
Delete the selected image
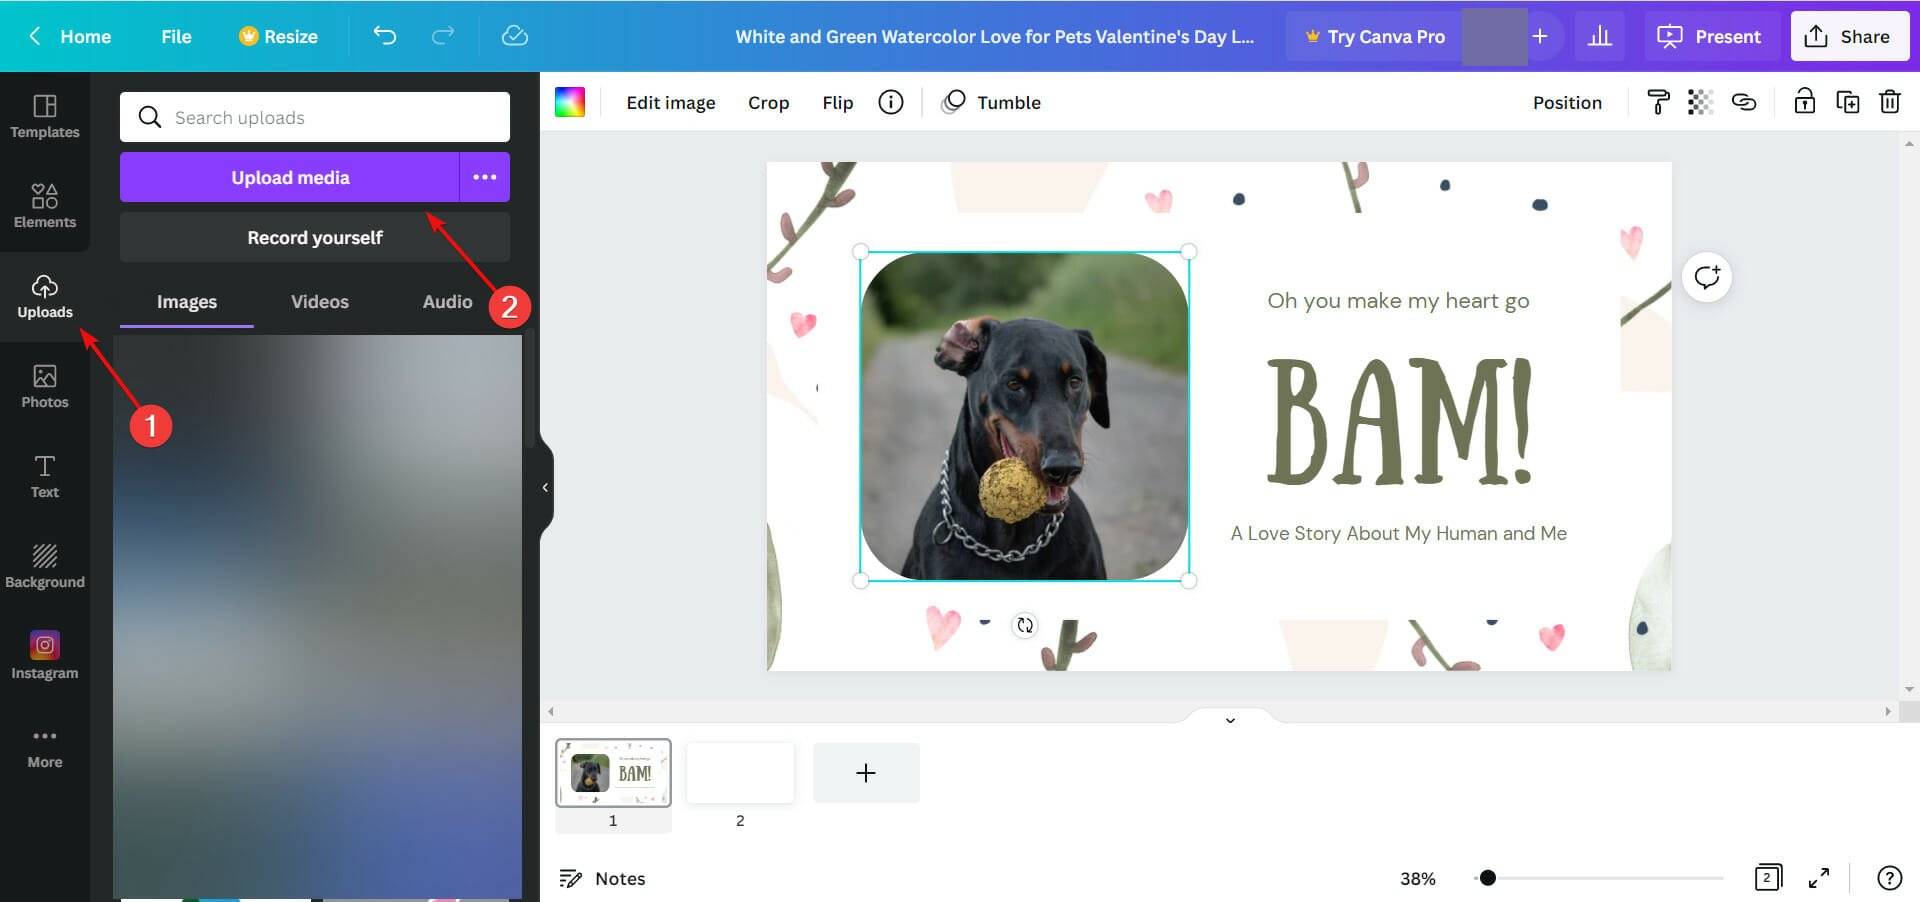tap(1890, 102)
